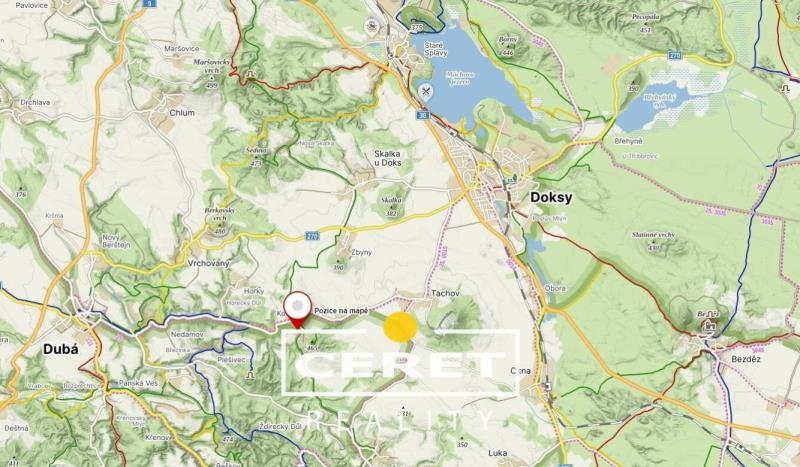800x467 pixels.
Task: Open the castle icon above Bezděz
Action: pyautogui.click(x=708, y=324)
